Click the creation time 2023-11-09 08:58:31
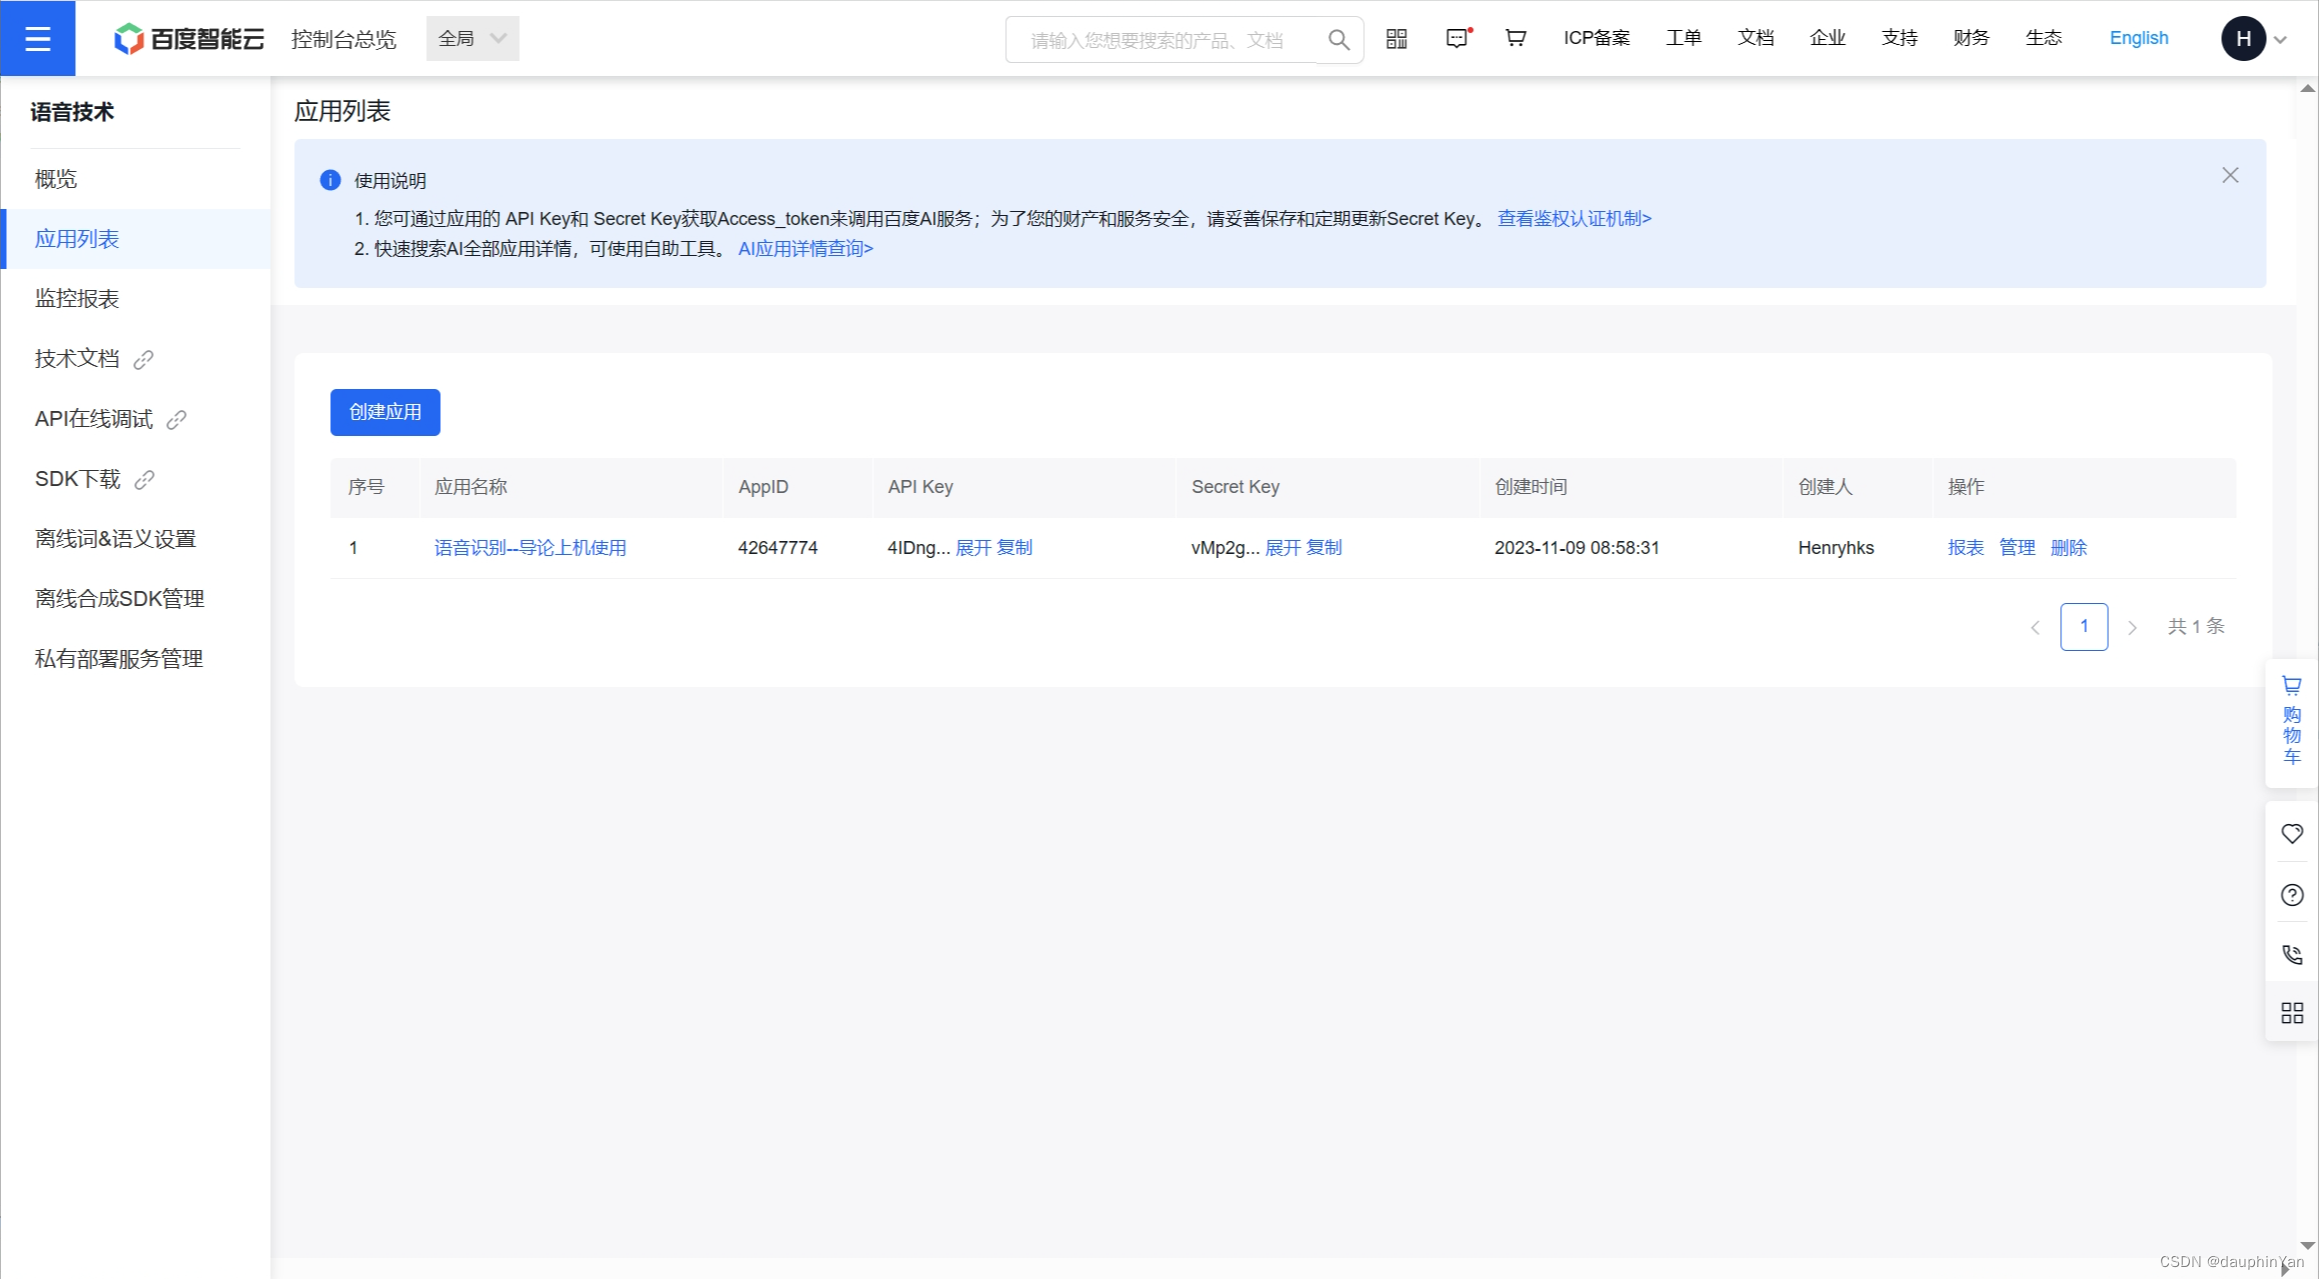2319x1279 pixels. pyautogui.click(x=1577, y=547)
